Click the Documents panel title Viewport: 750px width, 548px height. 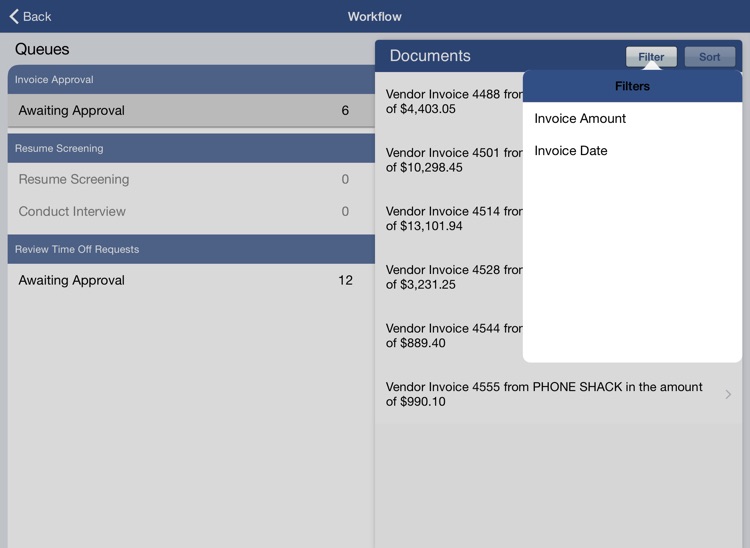tap(430, 56)
